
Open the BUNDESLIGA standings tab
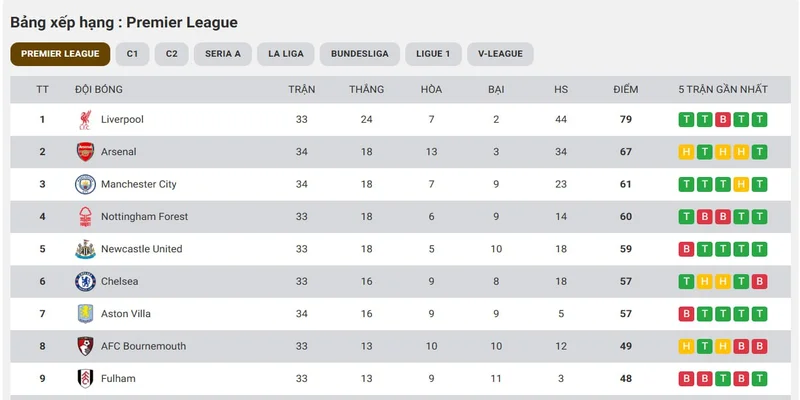360,54
